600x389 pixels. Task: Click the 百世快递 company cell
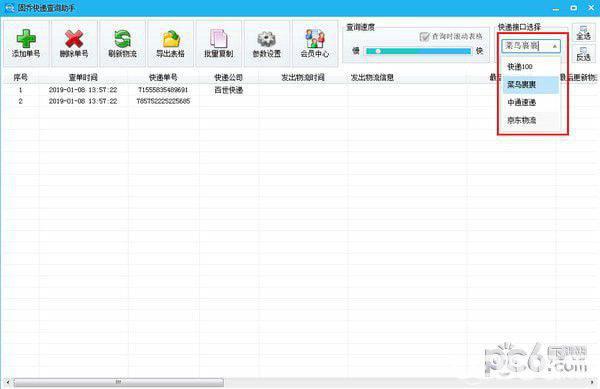pyautogui.click(x=228, y=90)
